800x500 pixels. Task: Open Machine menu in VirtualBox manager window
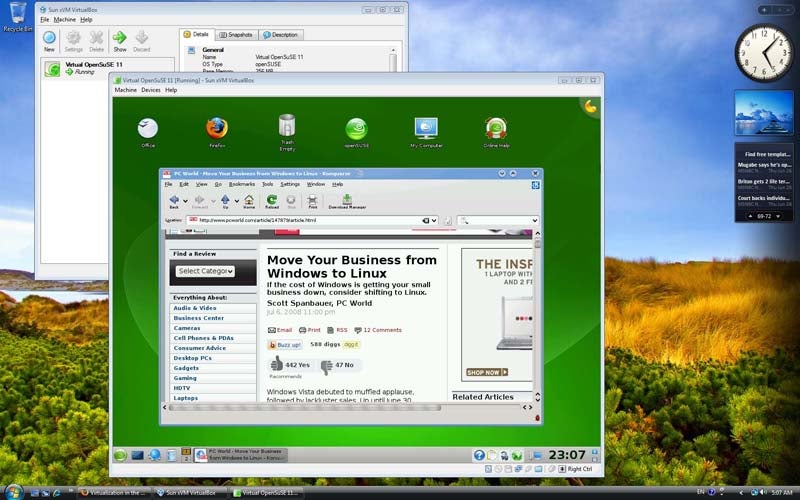pyautogui.click(x=65, y=19)
